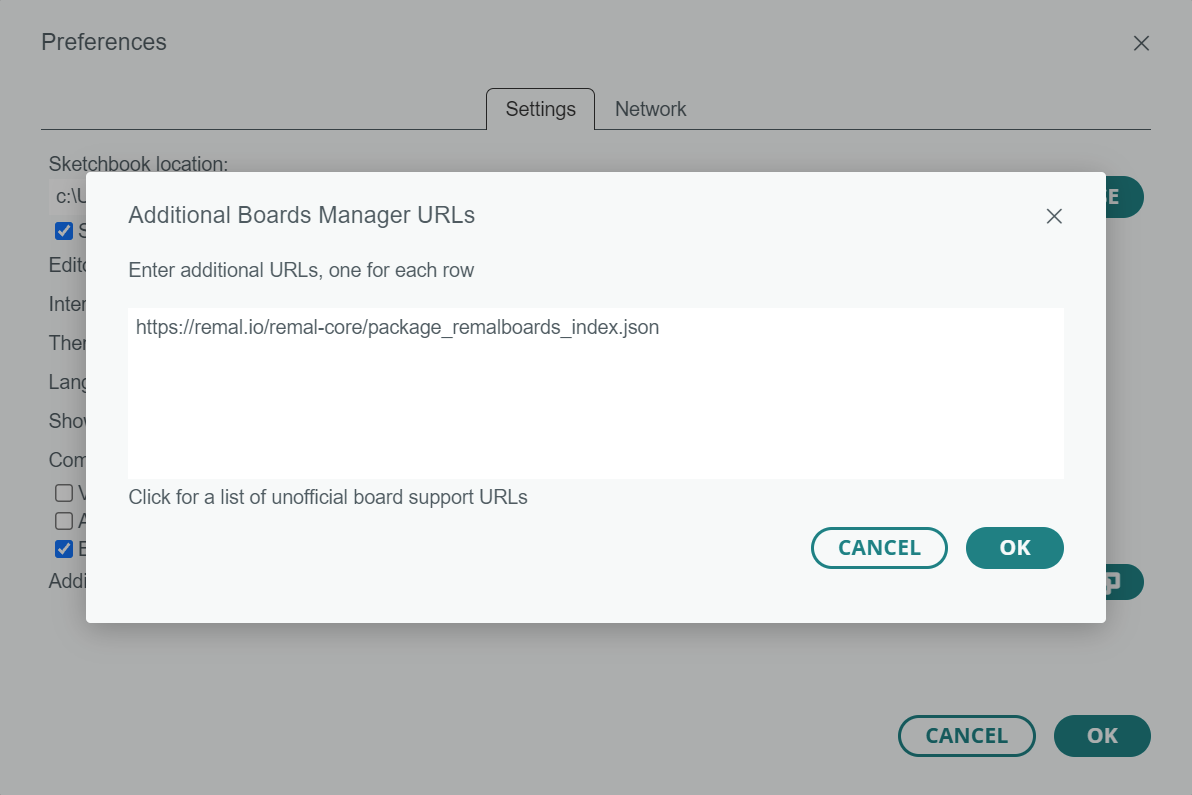Viewport: 1192px width, 795px height.
Task: Click on the remal.io package index URL text
Action: 397,327
